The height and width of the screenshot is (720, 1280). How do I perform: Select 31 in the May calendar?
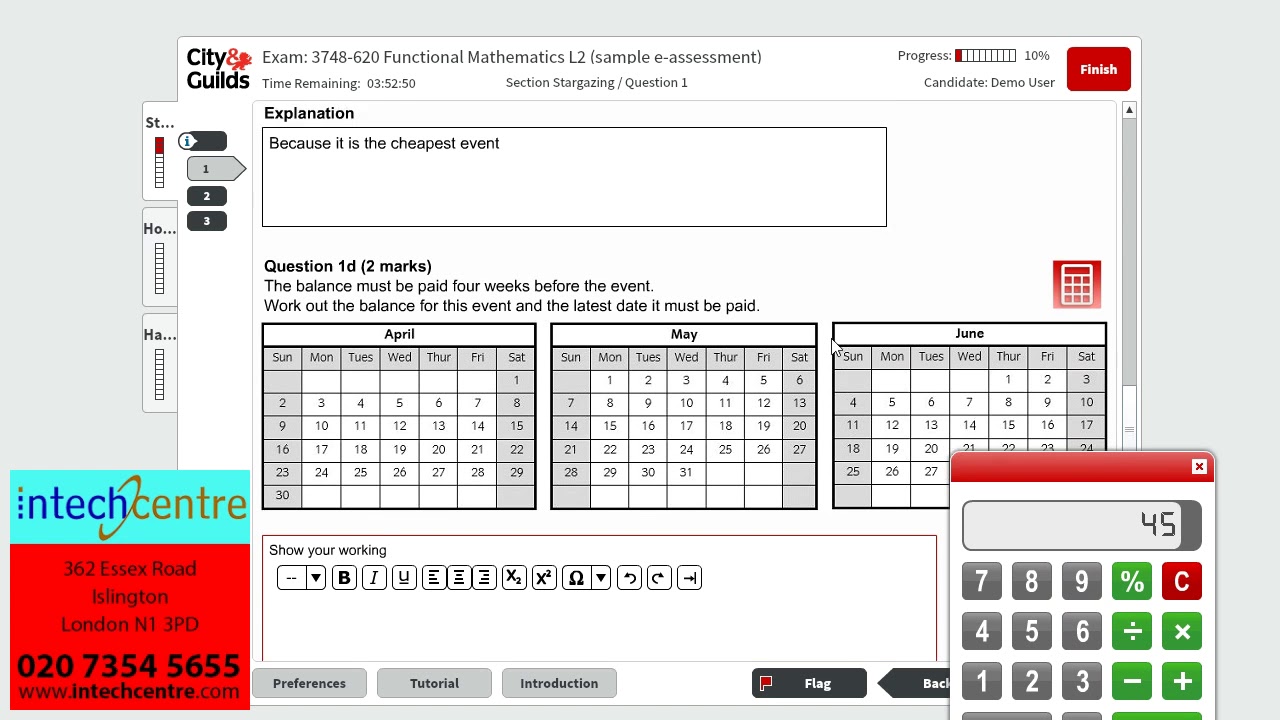(x=686, y=472)
